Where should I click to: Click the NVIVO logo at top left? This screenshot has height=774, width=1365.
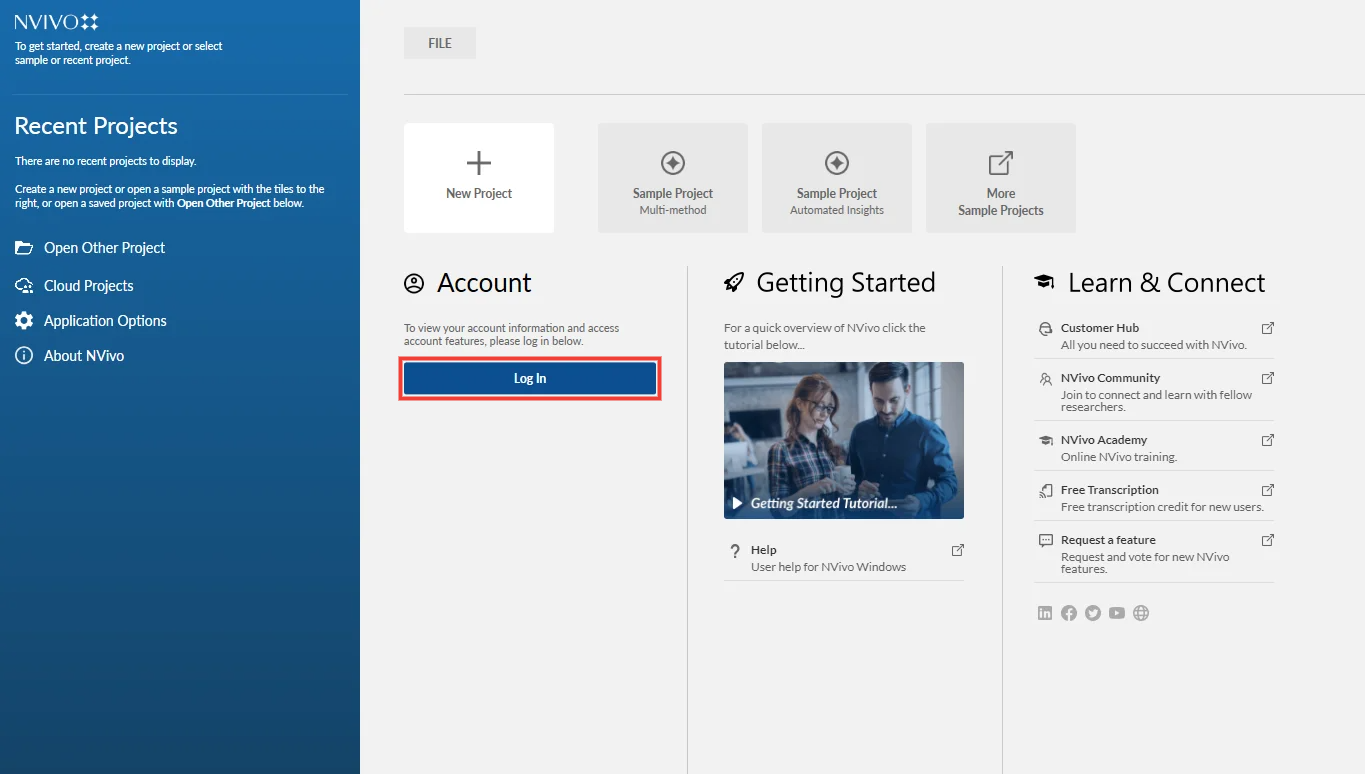click(x=56, y=22)
